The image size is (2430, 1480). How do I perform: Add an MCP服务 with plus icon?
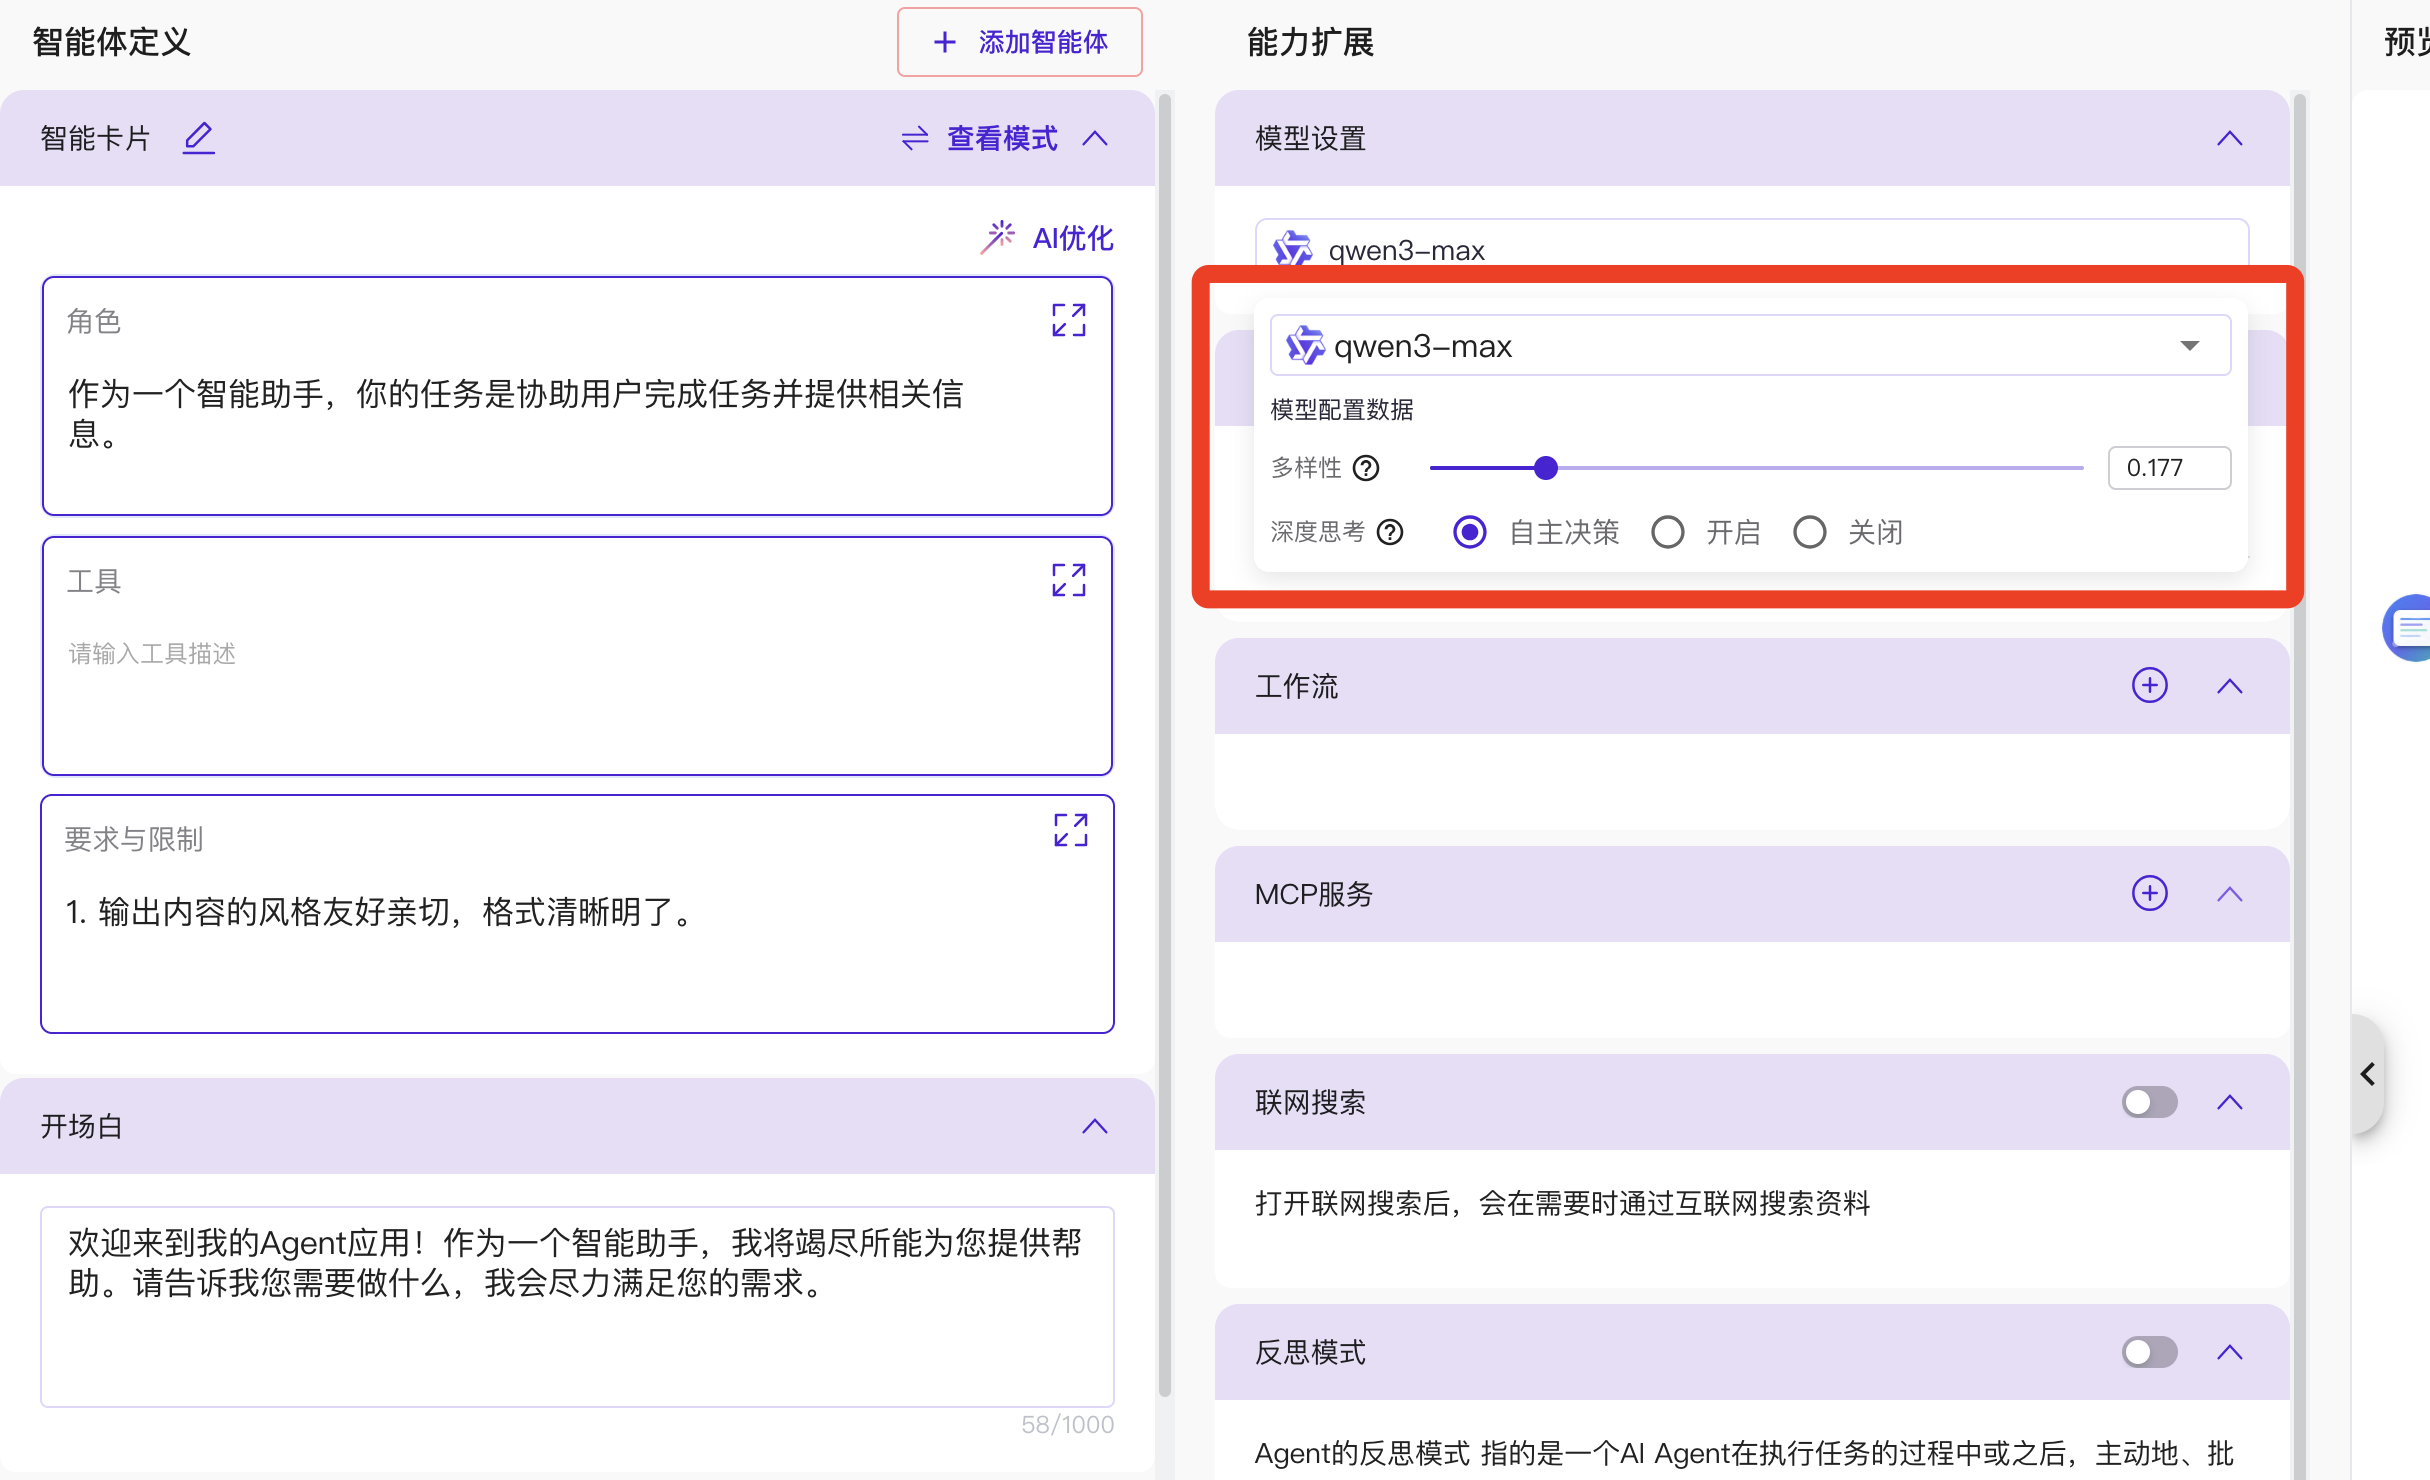[x=2149, y=893]
